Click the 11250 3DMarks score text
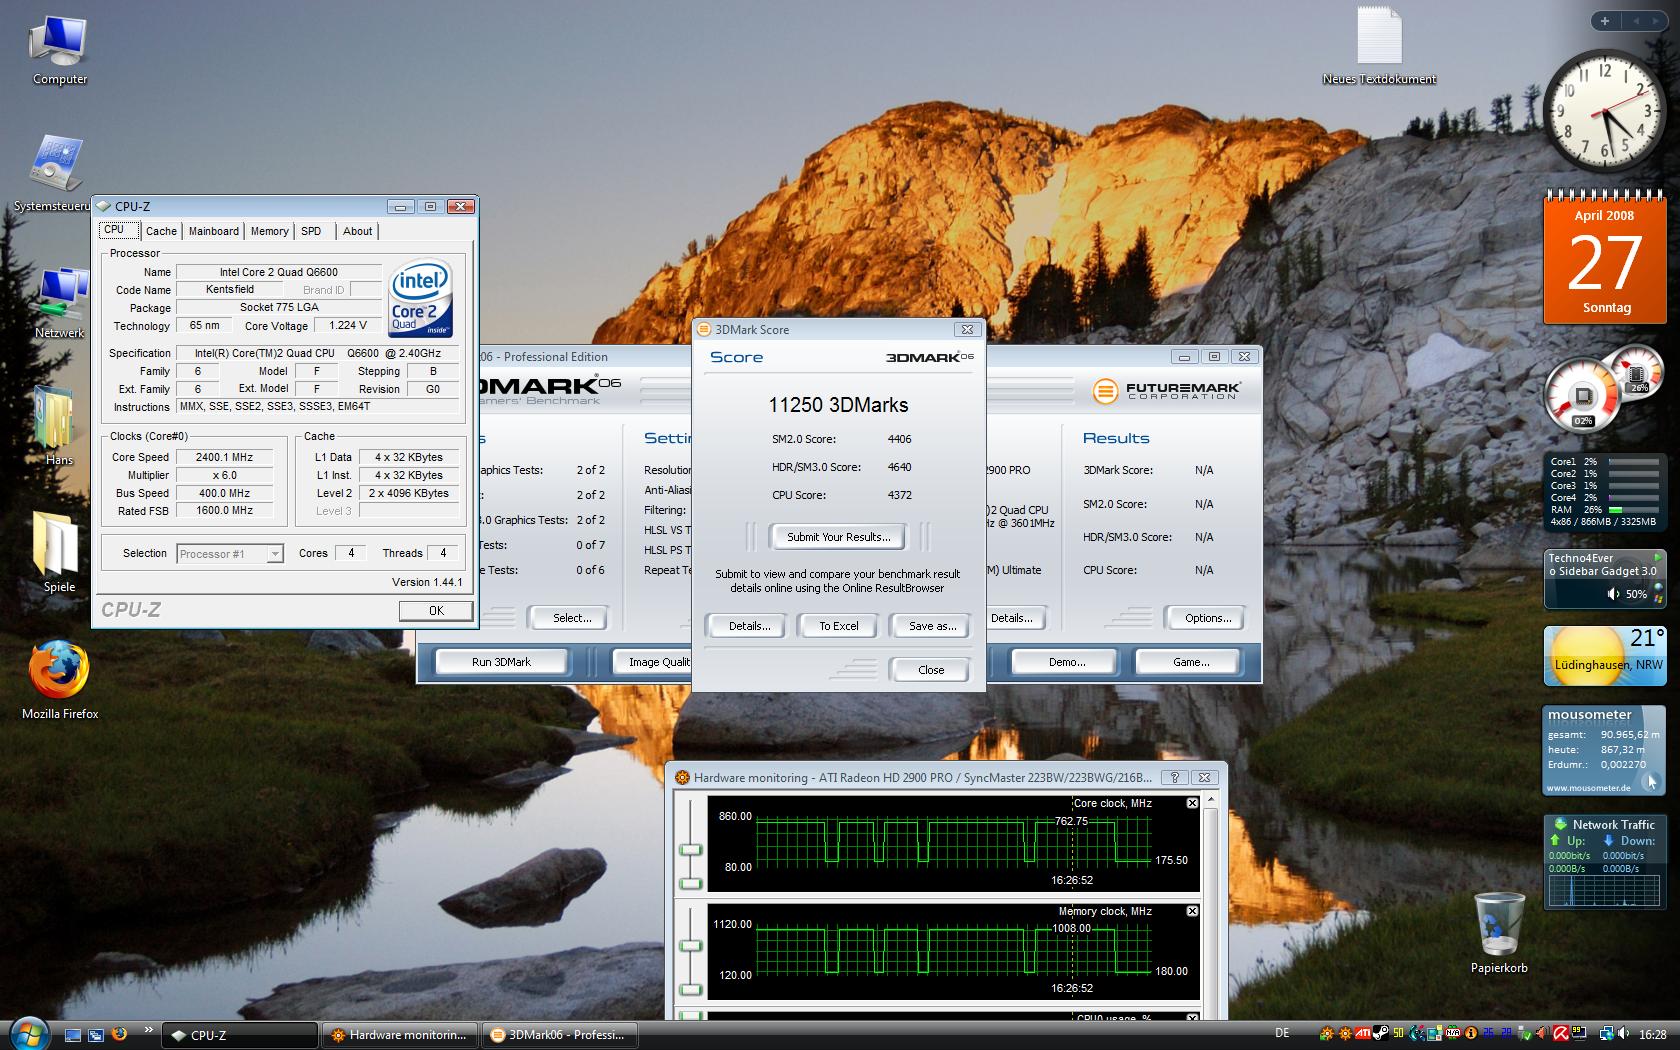The height and width of the screenshot is (1050, 1680). coord(838,405)
